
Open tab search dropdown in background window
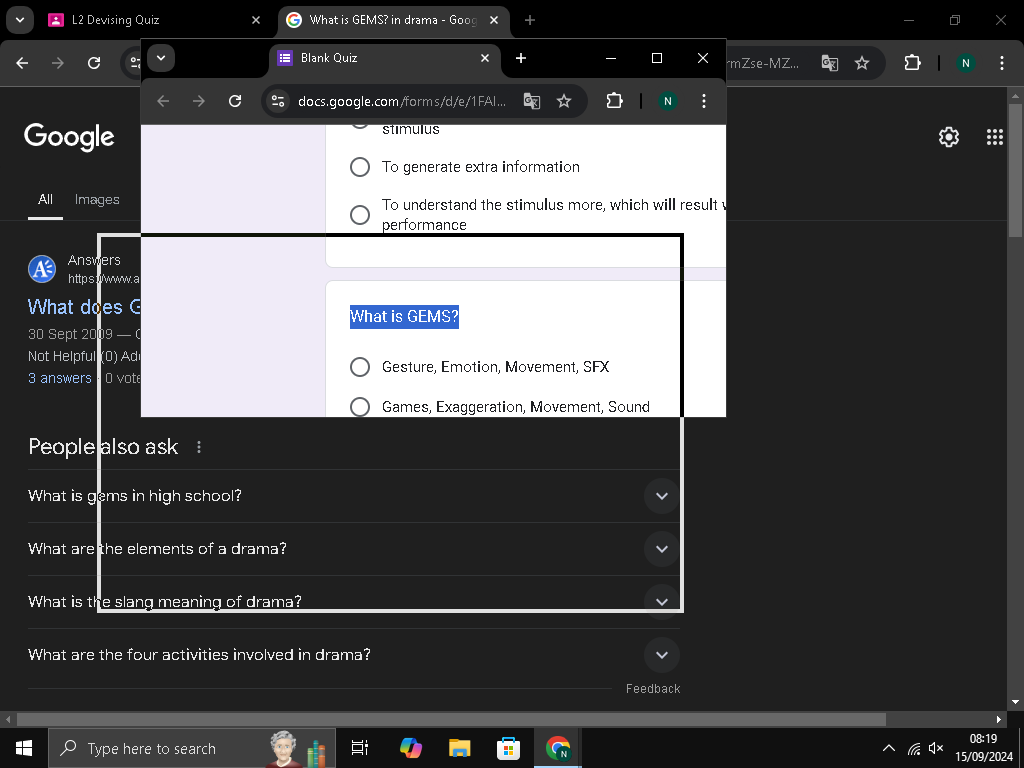(x=20, y=20)
